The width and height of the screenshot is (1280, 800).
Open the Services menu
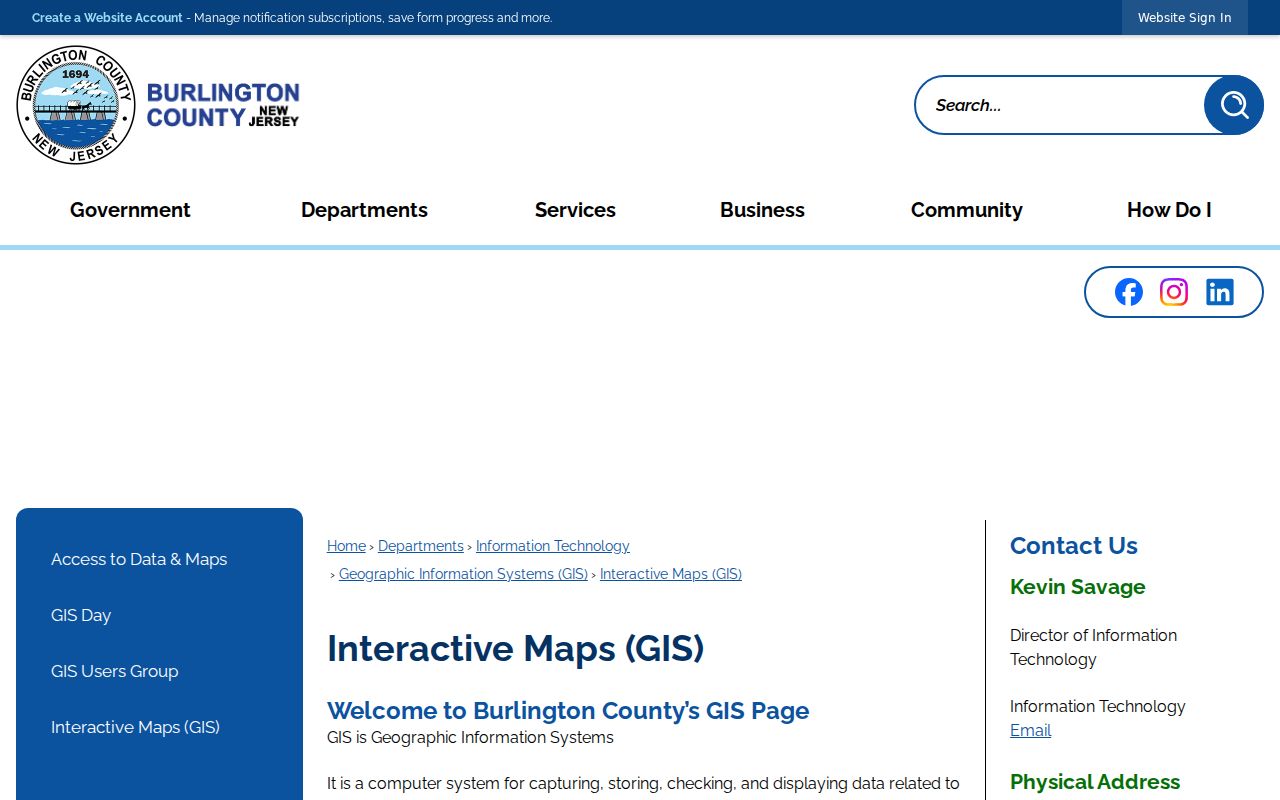(575, 210)
